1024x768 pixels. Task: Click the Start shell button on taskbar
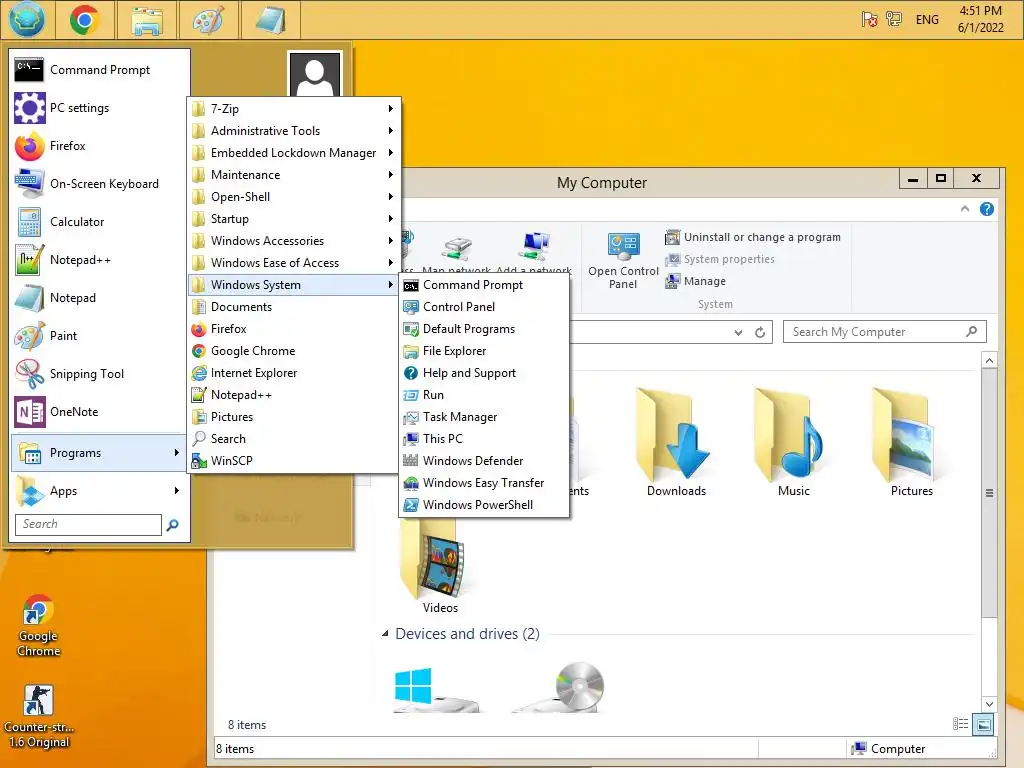27,20
